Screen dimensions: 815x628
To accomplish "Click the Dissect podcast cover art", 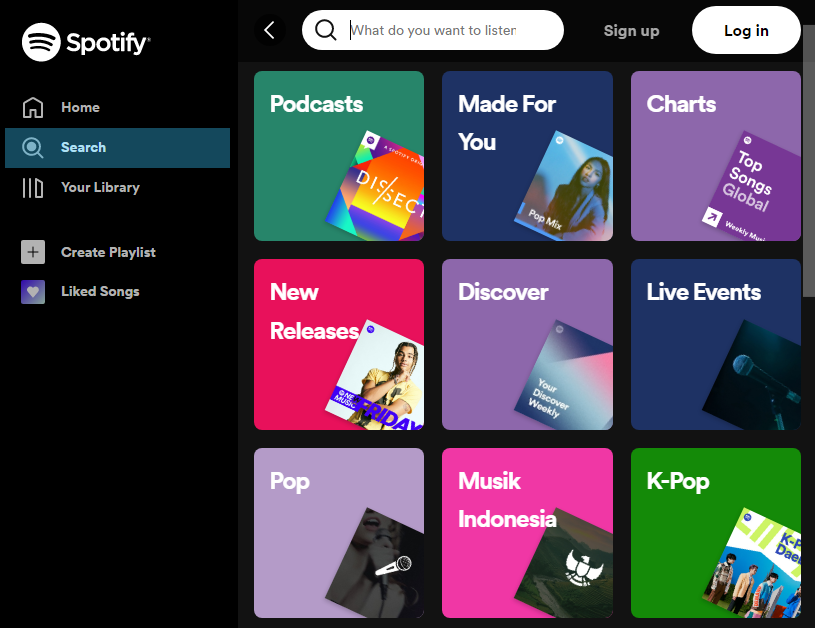I will [382, 191].
